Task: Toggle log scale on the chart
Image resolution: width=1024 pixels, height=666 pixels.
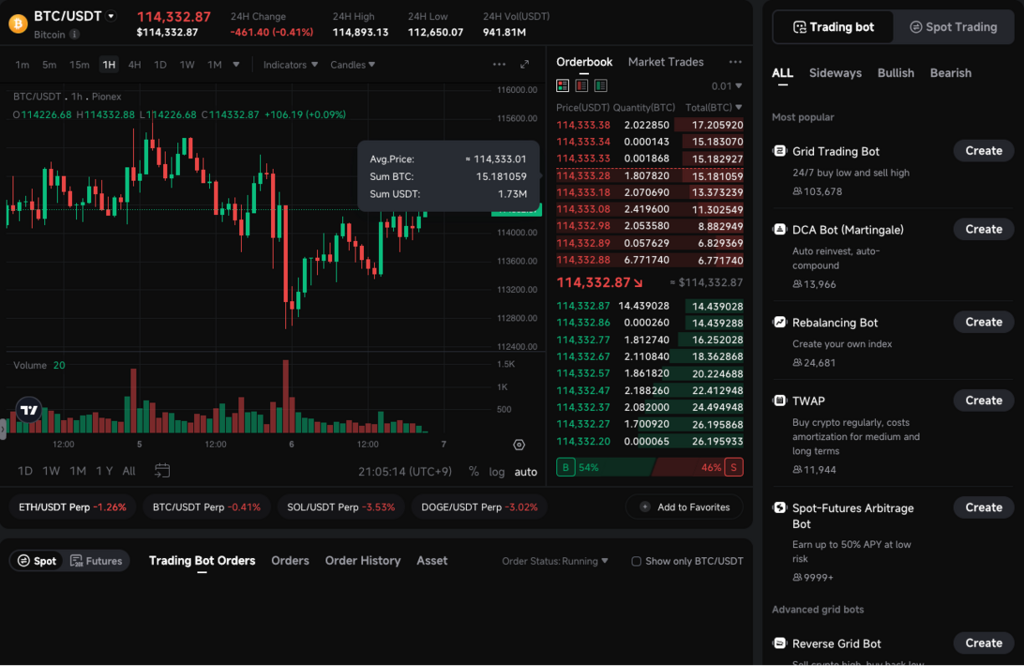Action: tap(497, 472)
